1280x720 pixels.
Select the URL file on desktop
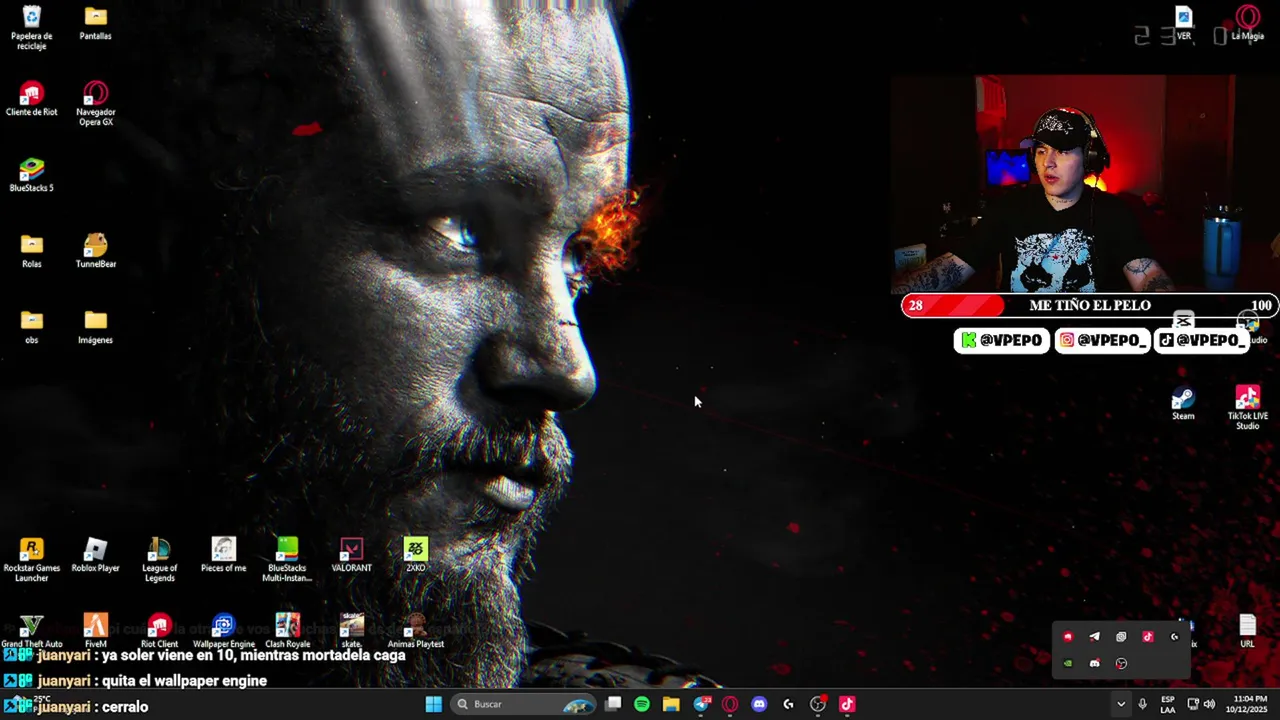click(x=1247, y=631)
